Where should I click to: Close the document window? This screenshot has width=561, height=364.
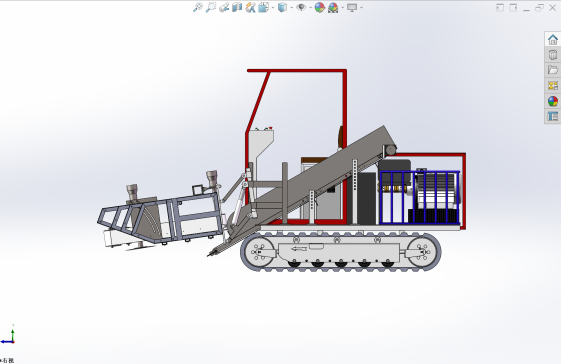pos(552,8)
